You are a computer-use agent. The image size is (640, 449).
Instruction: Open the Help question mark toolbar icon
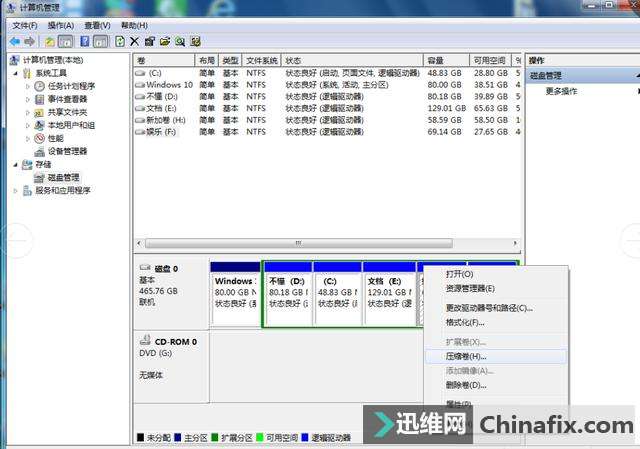[x=84, y=42]
